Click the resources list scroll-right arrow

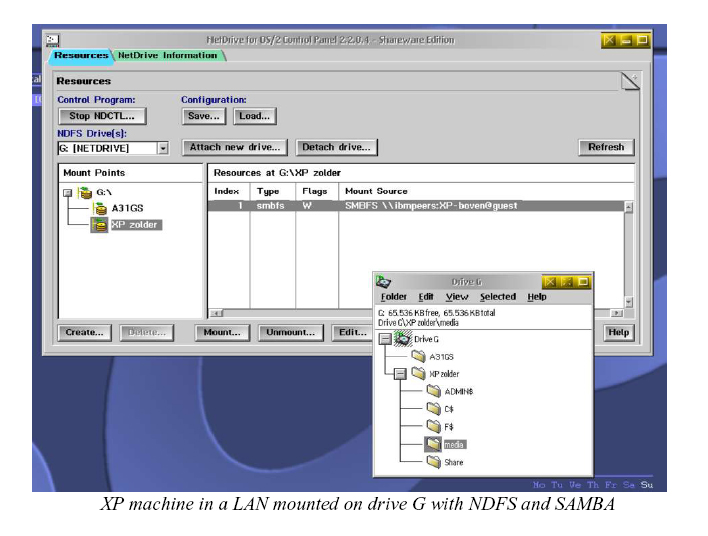click(x=616, y=313)
